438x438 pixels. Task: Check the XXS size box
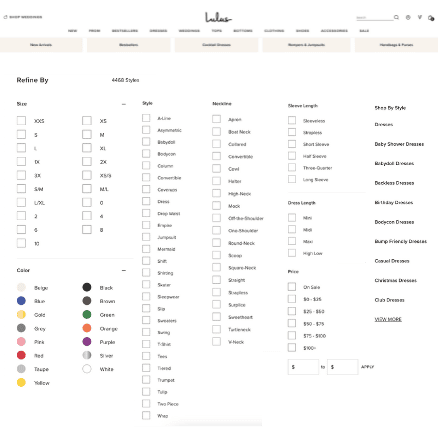pyautogui.click(x=21, y=120)
